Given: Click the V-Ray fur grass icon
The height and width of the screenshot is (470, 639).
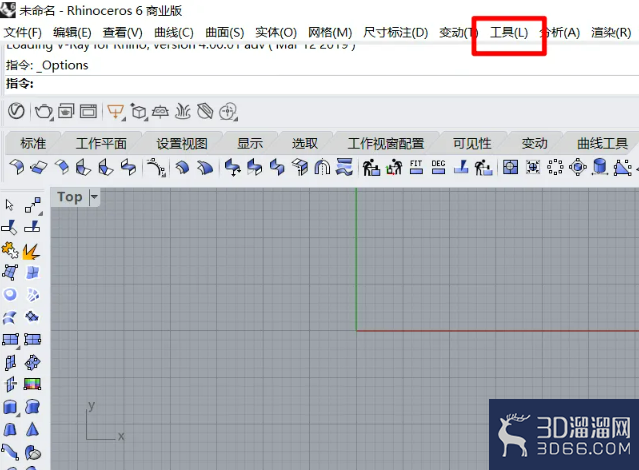Looking at the screenshot, I should point(183,111).
